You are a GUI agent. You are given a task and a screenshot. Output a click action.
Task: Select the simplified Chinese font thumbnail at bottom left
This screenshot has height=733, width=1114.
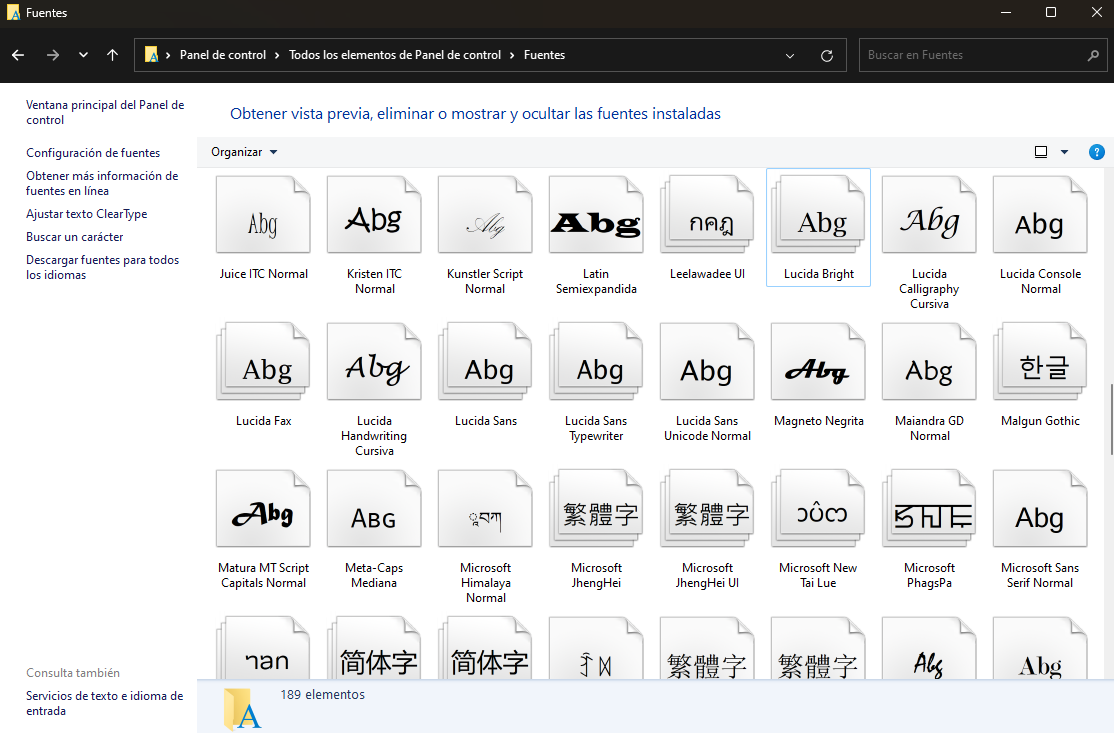374,648
